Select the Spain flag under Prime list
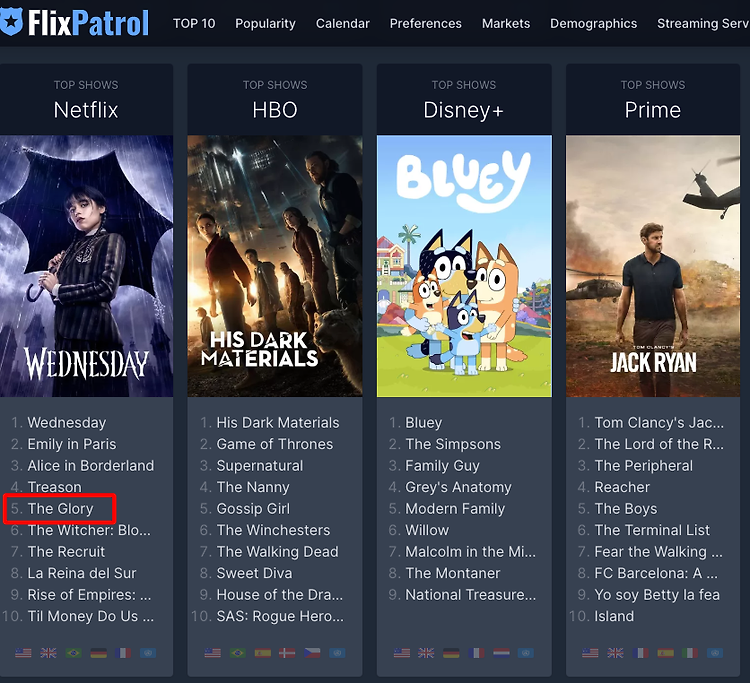Image resolution: width=750 pixels, height=683 pixels. point(665,653)
